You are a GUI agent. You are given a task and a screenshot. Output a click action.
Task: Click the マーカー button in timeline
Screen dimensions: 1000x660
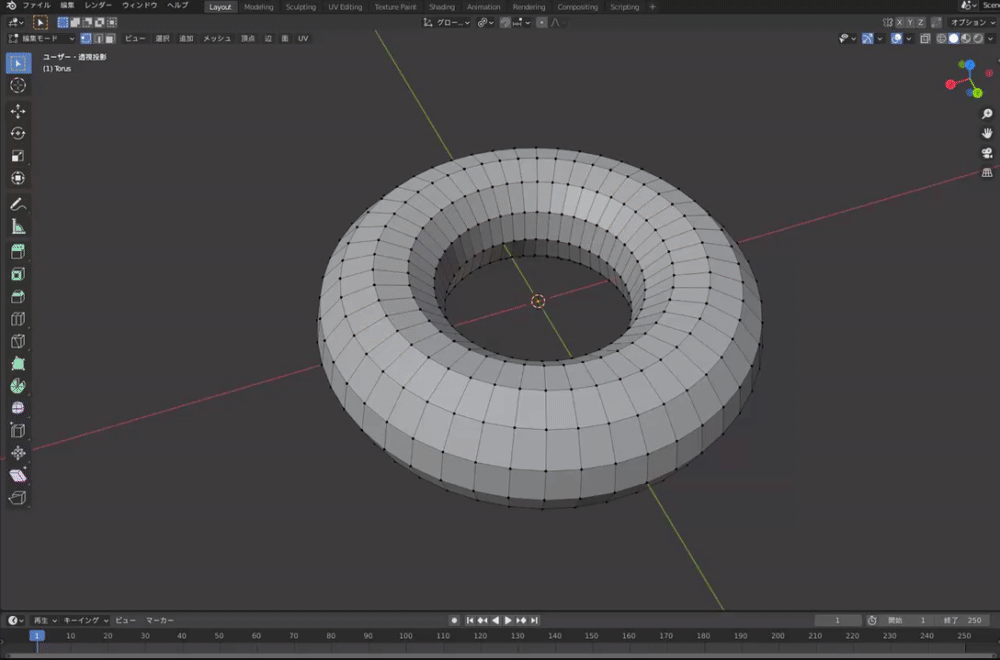pyautogui.click(x=160, y=620)
